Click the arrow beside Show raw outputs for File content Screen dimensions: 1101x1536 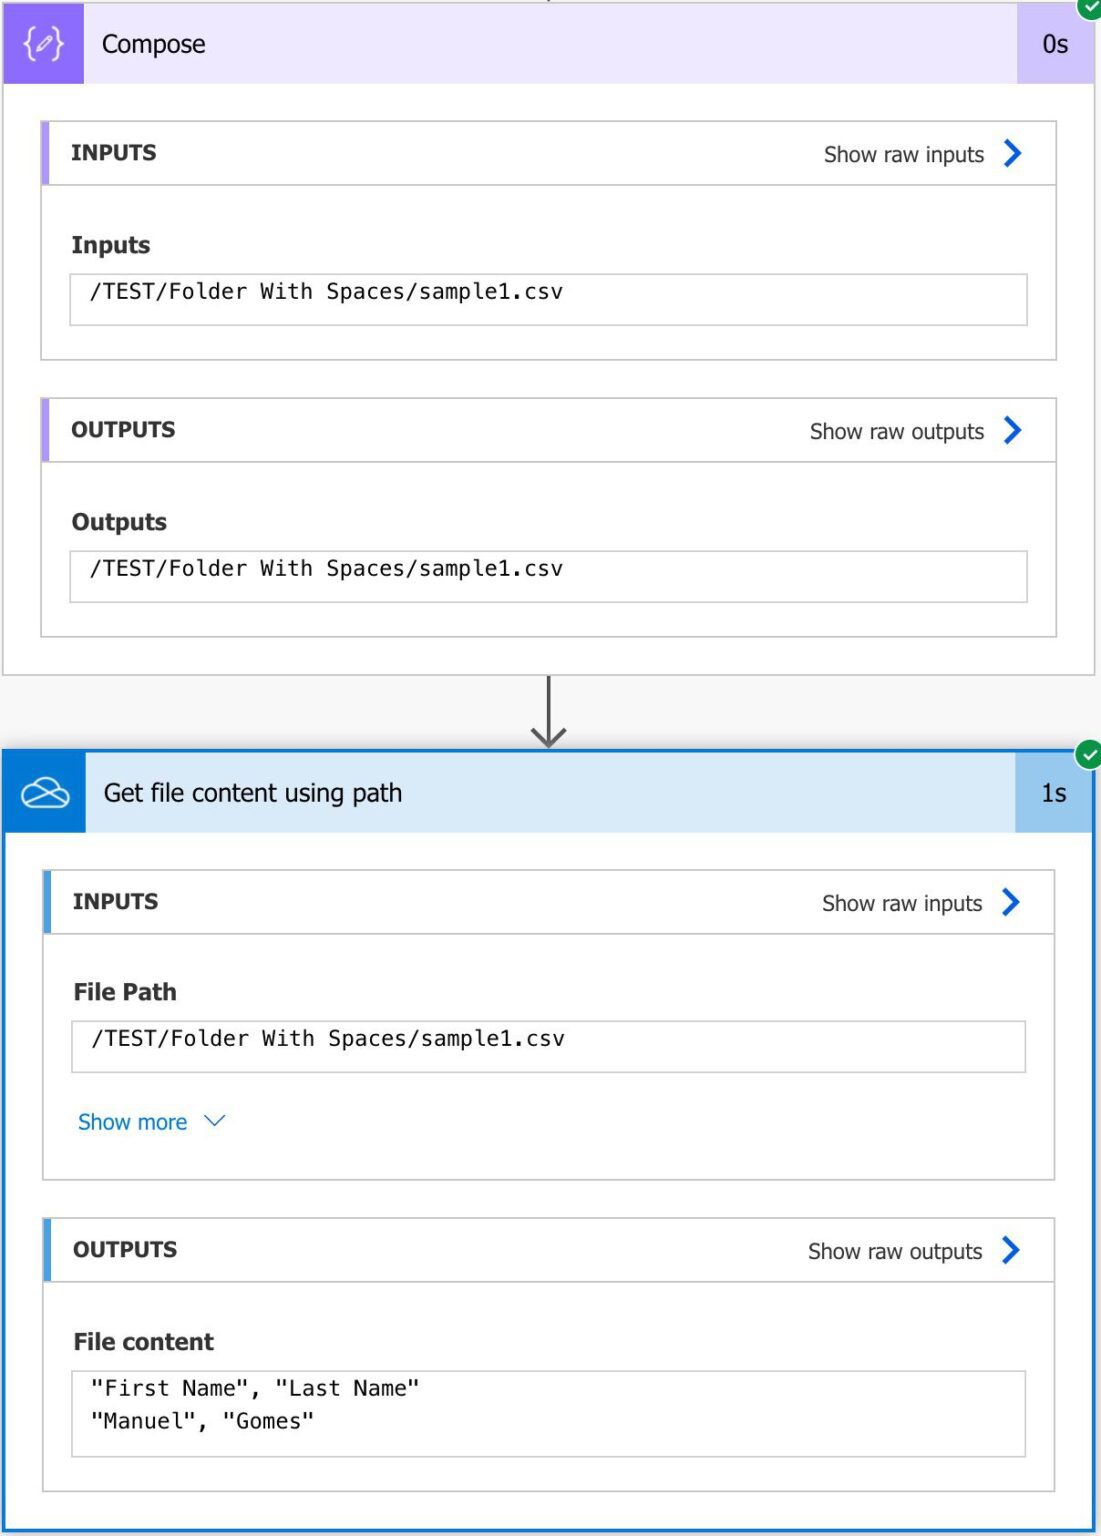click(x=1013, y=1250)
